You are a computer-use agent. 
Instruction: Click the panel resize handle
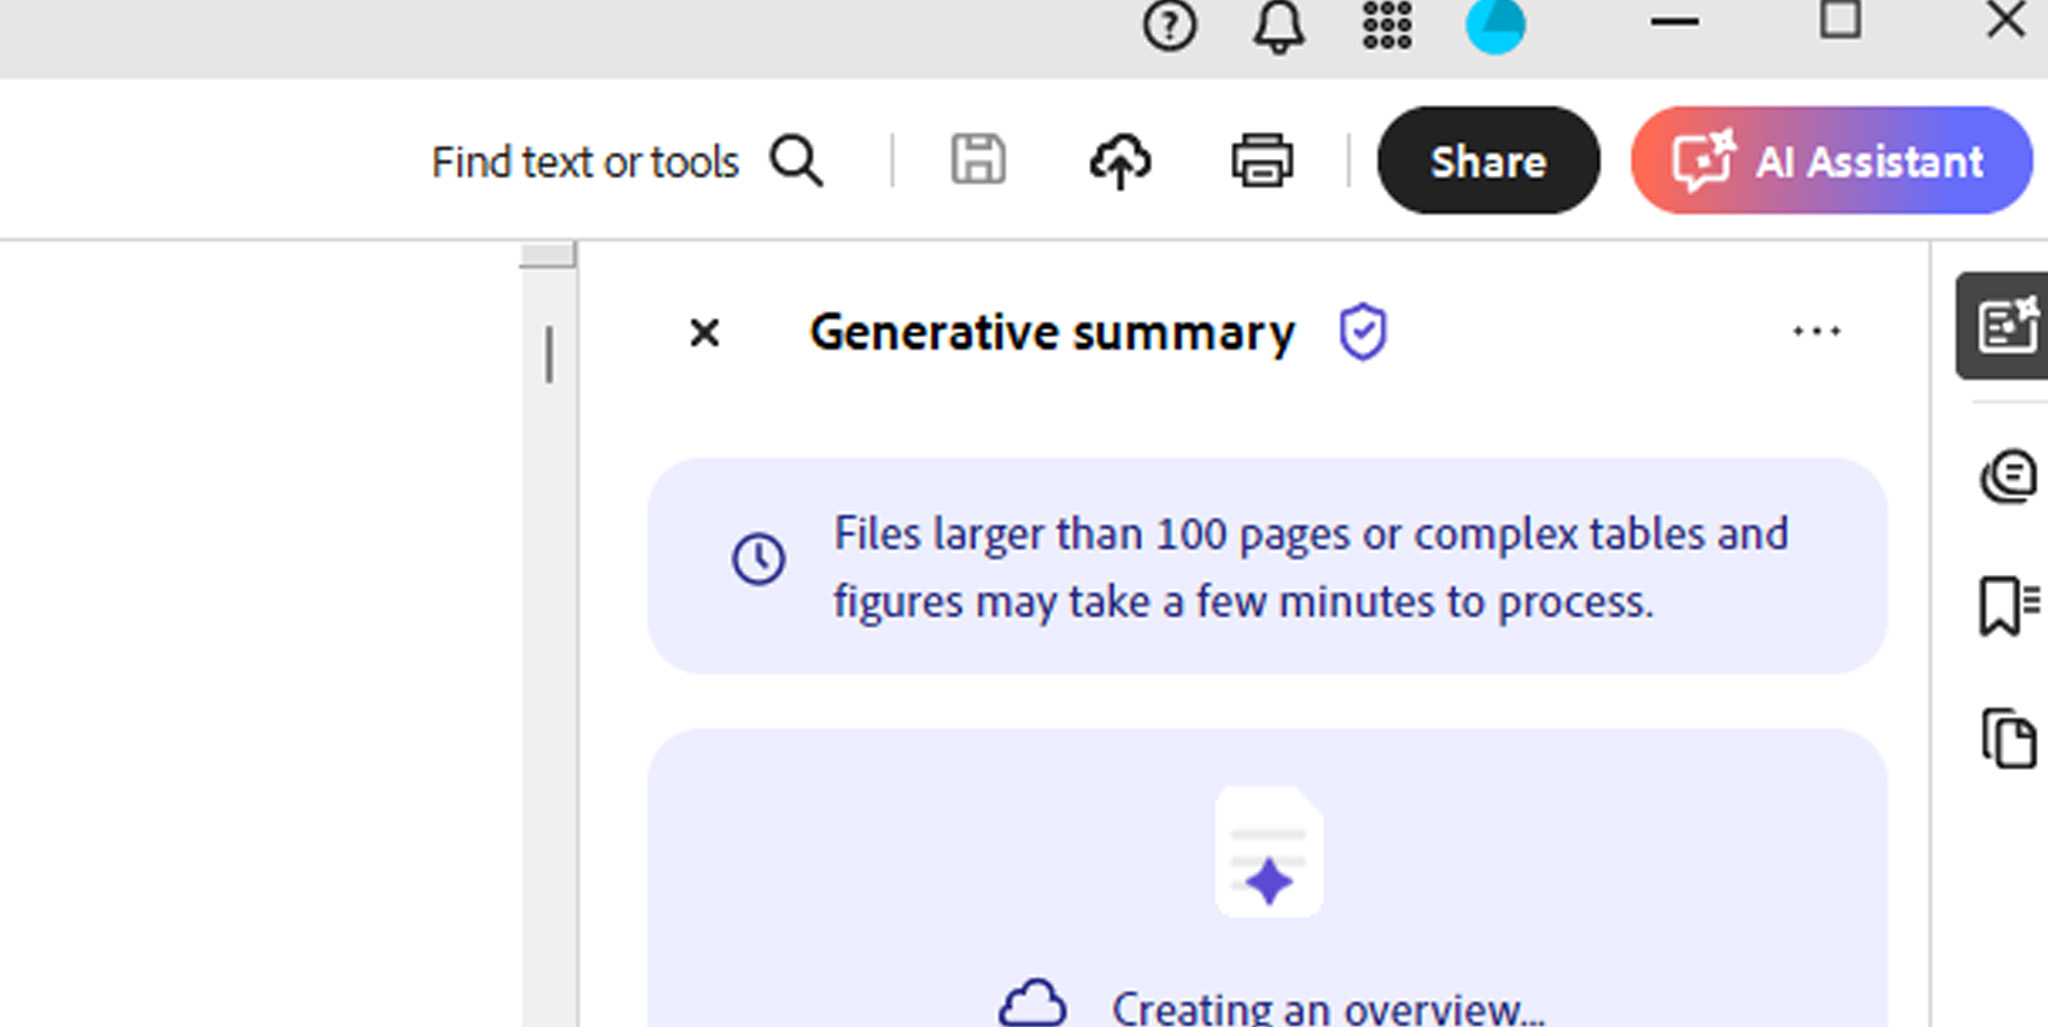coord(549,354)
